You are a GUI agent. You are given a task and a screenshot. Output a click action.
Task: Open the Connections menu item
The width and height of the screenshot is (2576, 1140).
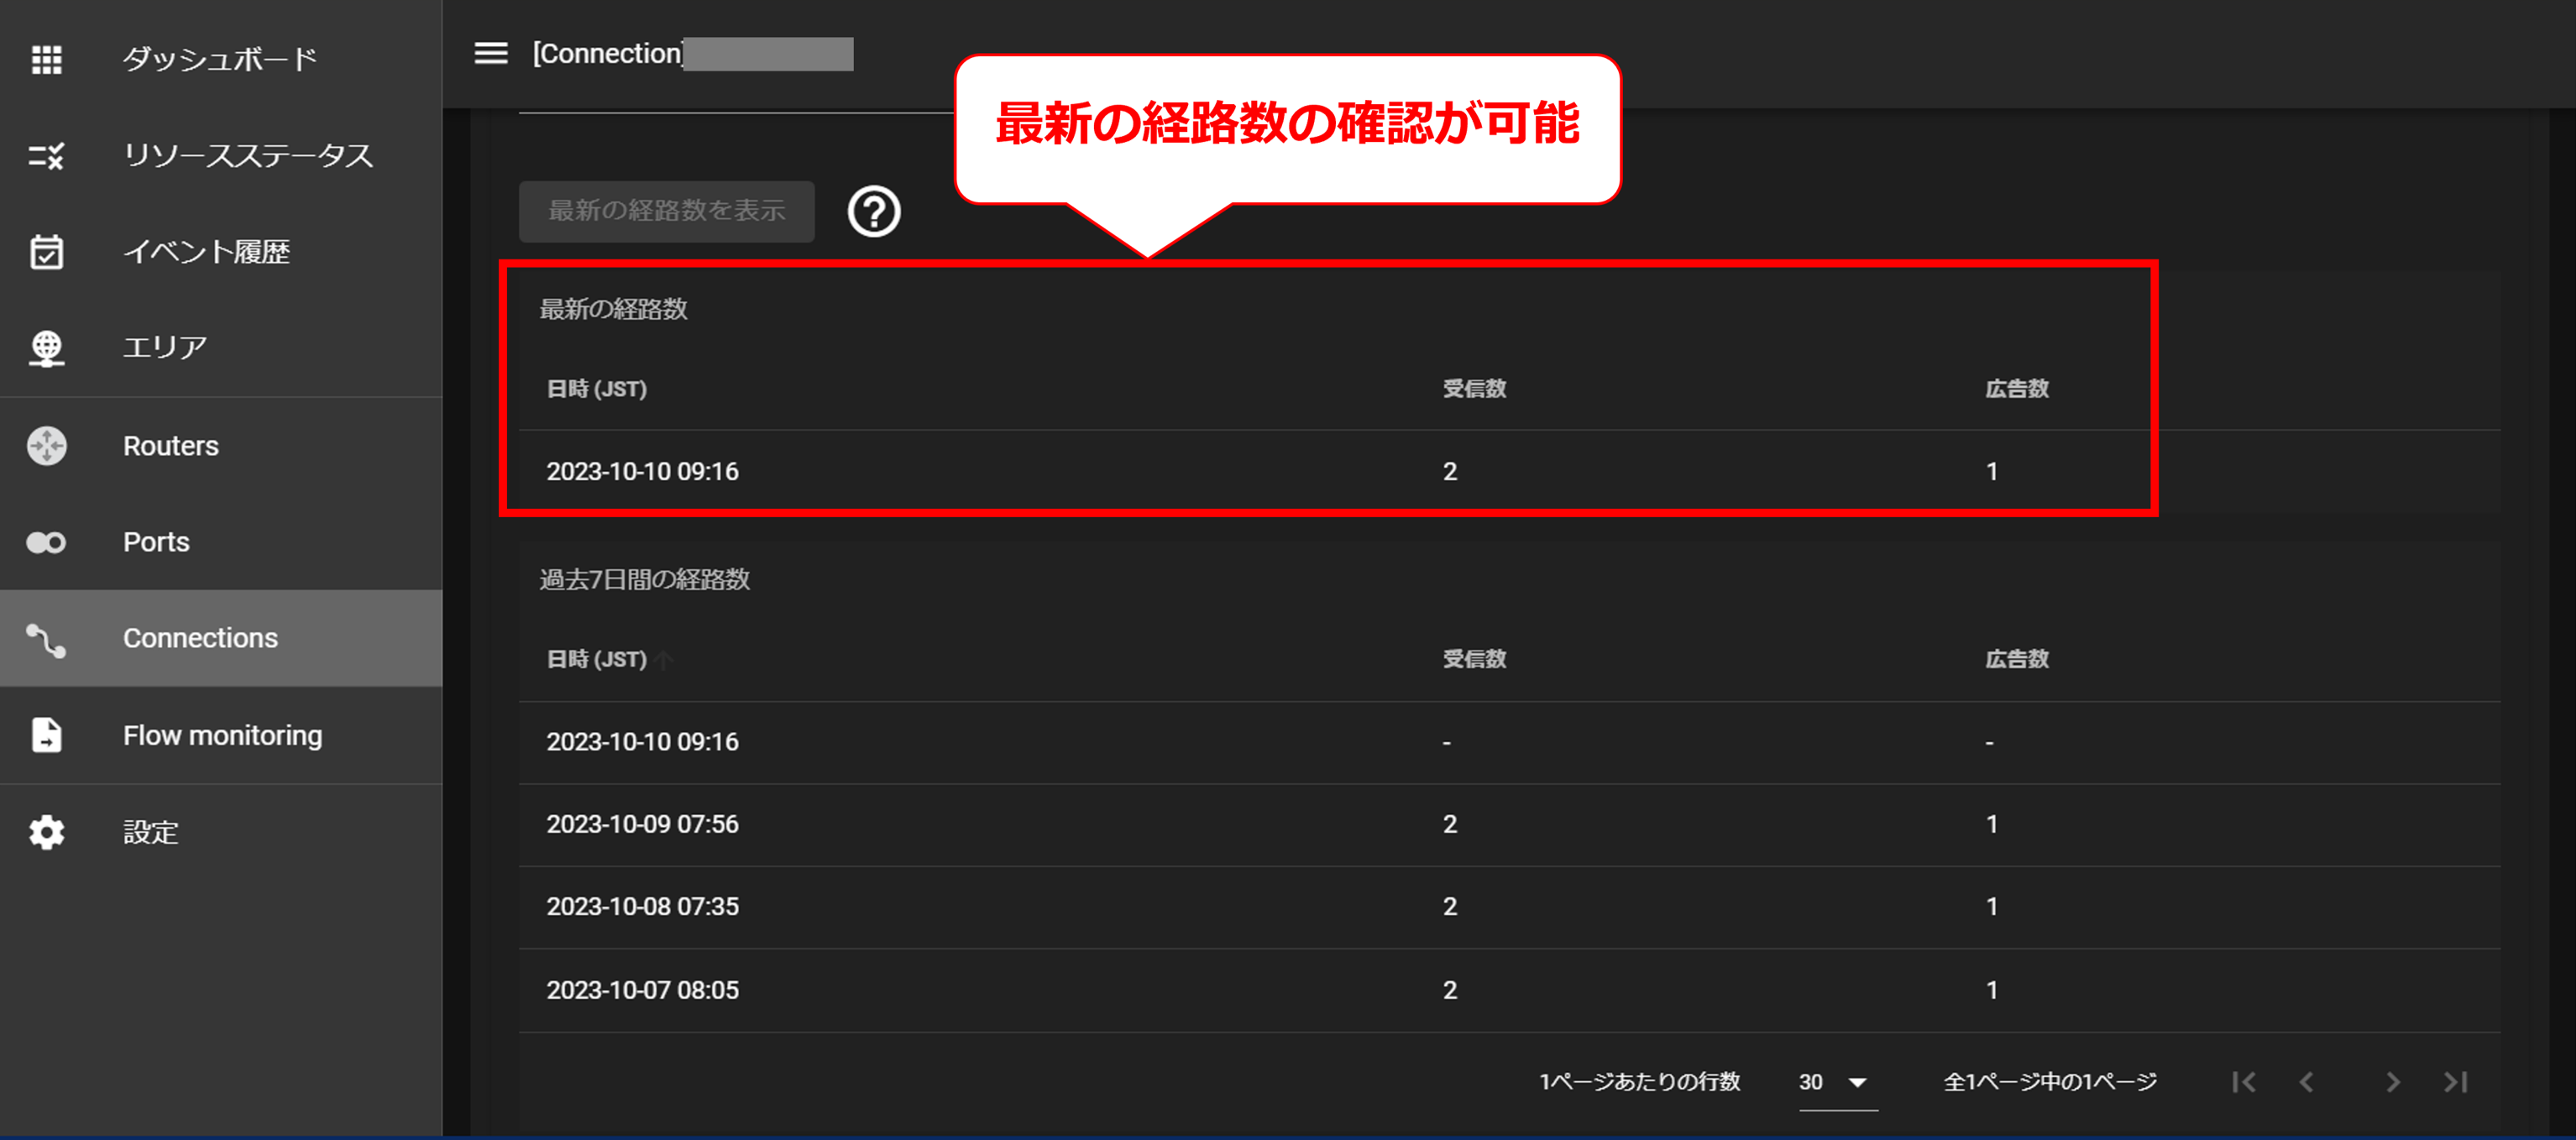point(201,638)
